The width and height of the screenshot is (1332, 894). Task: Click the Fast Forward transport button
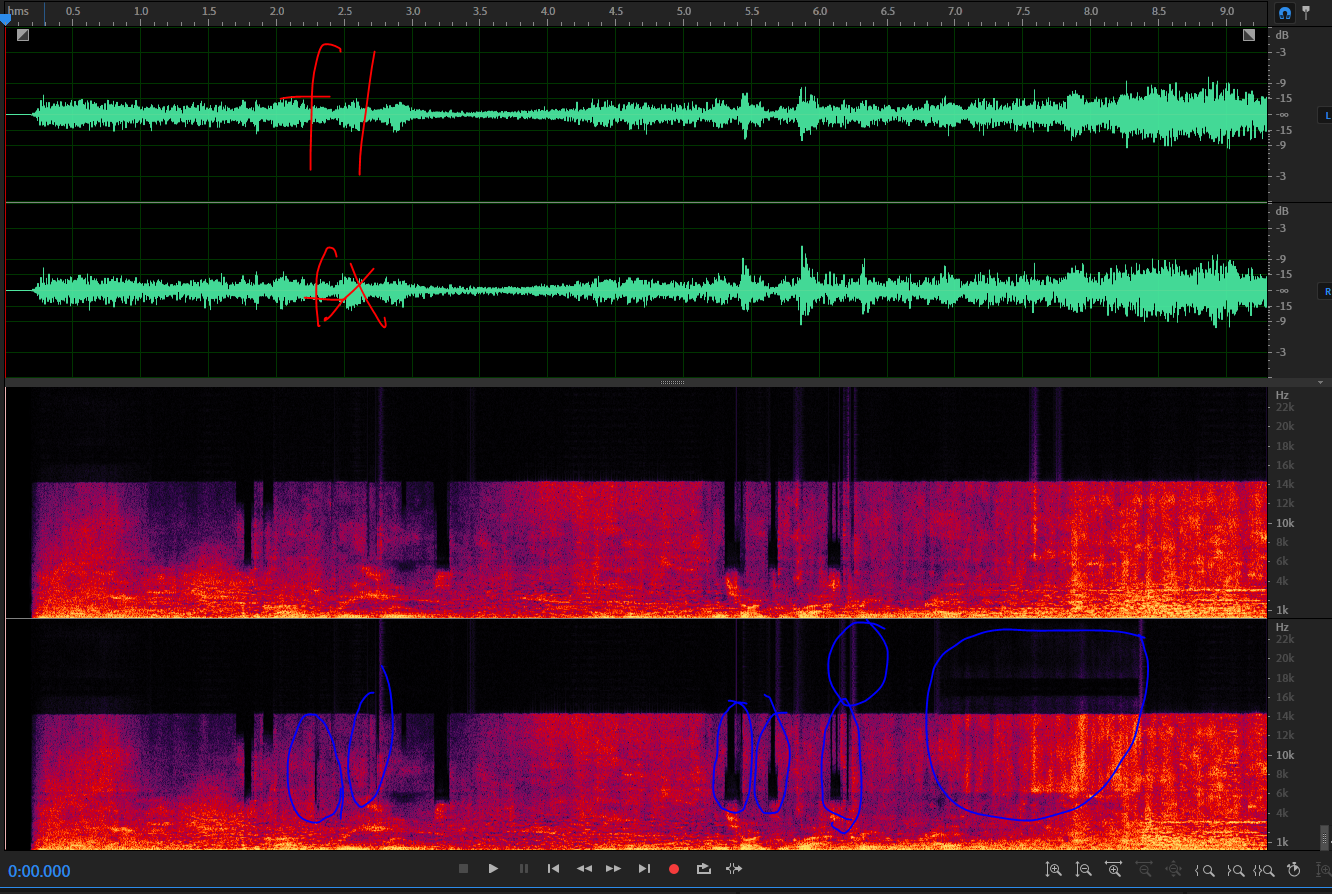point(614,869)
